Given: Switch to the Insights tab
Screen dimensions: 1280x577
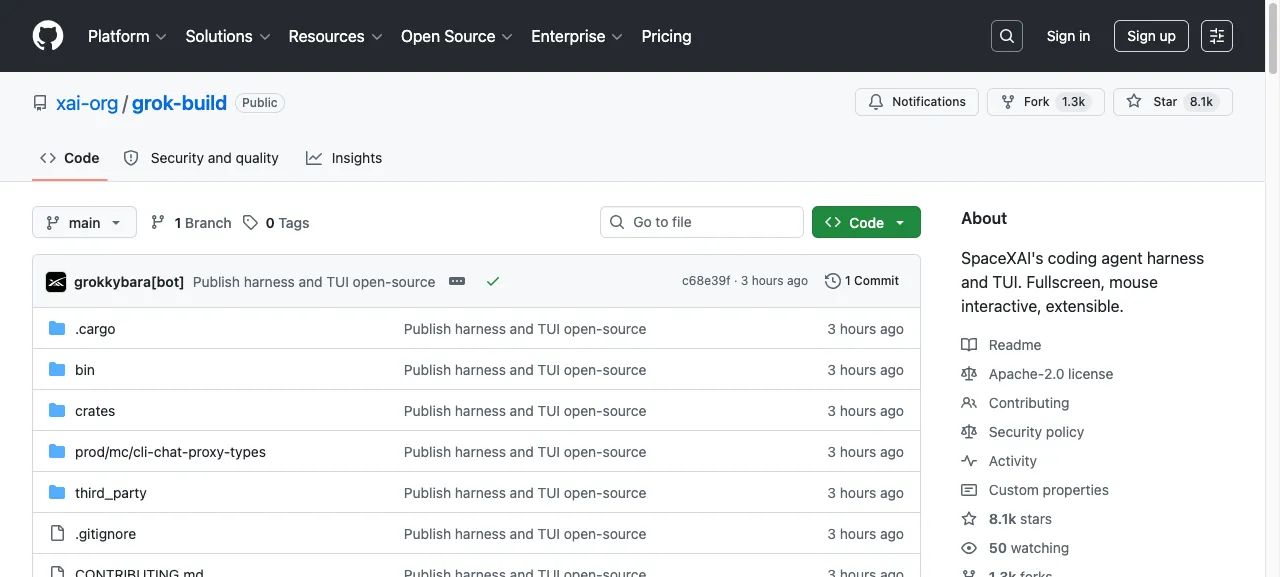Looking at the screenshot, I should point(344,158).
